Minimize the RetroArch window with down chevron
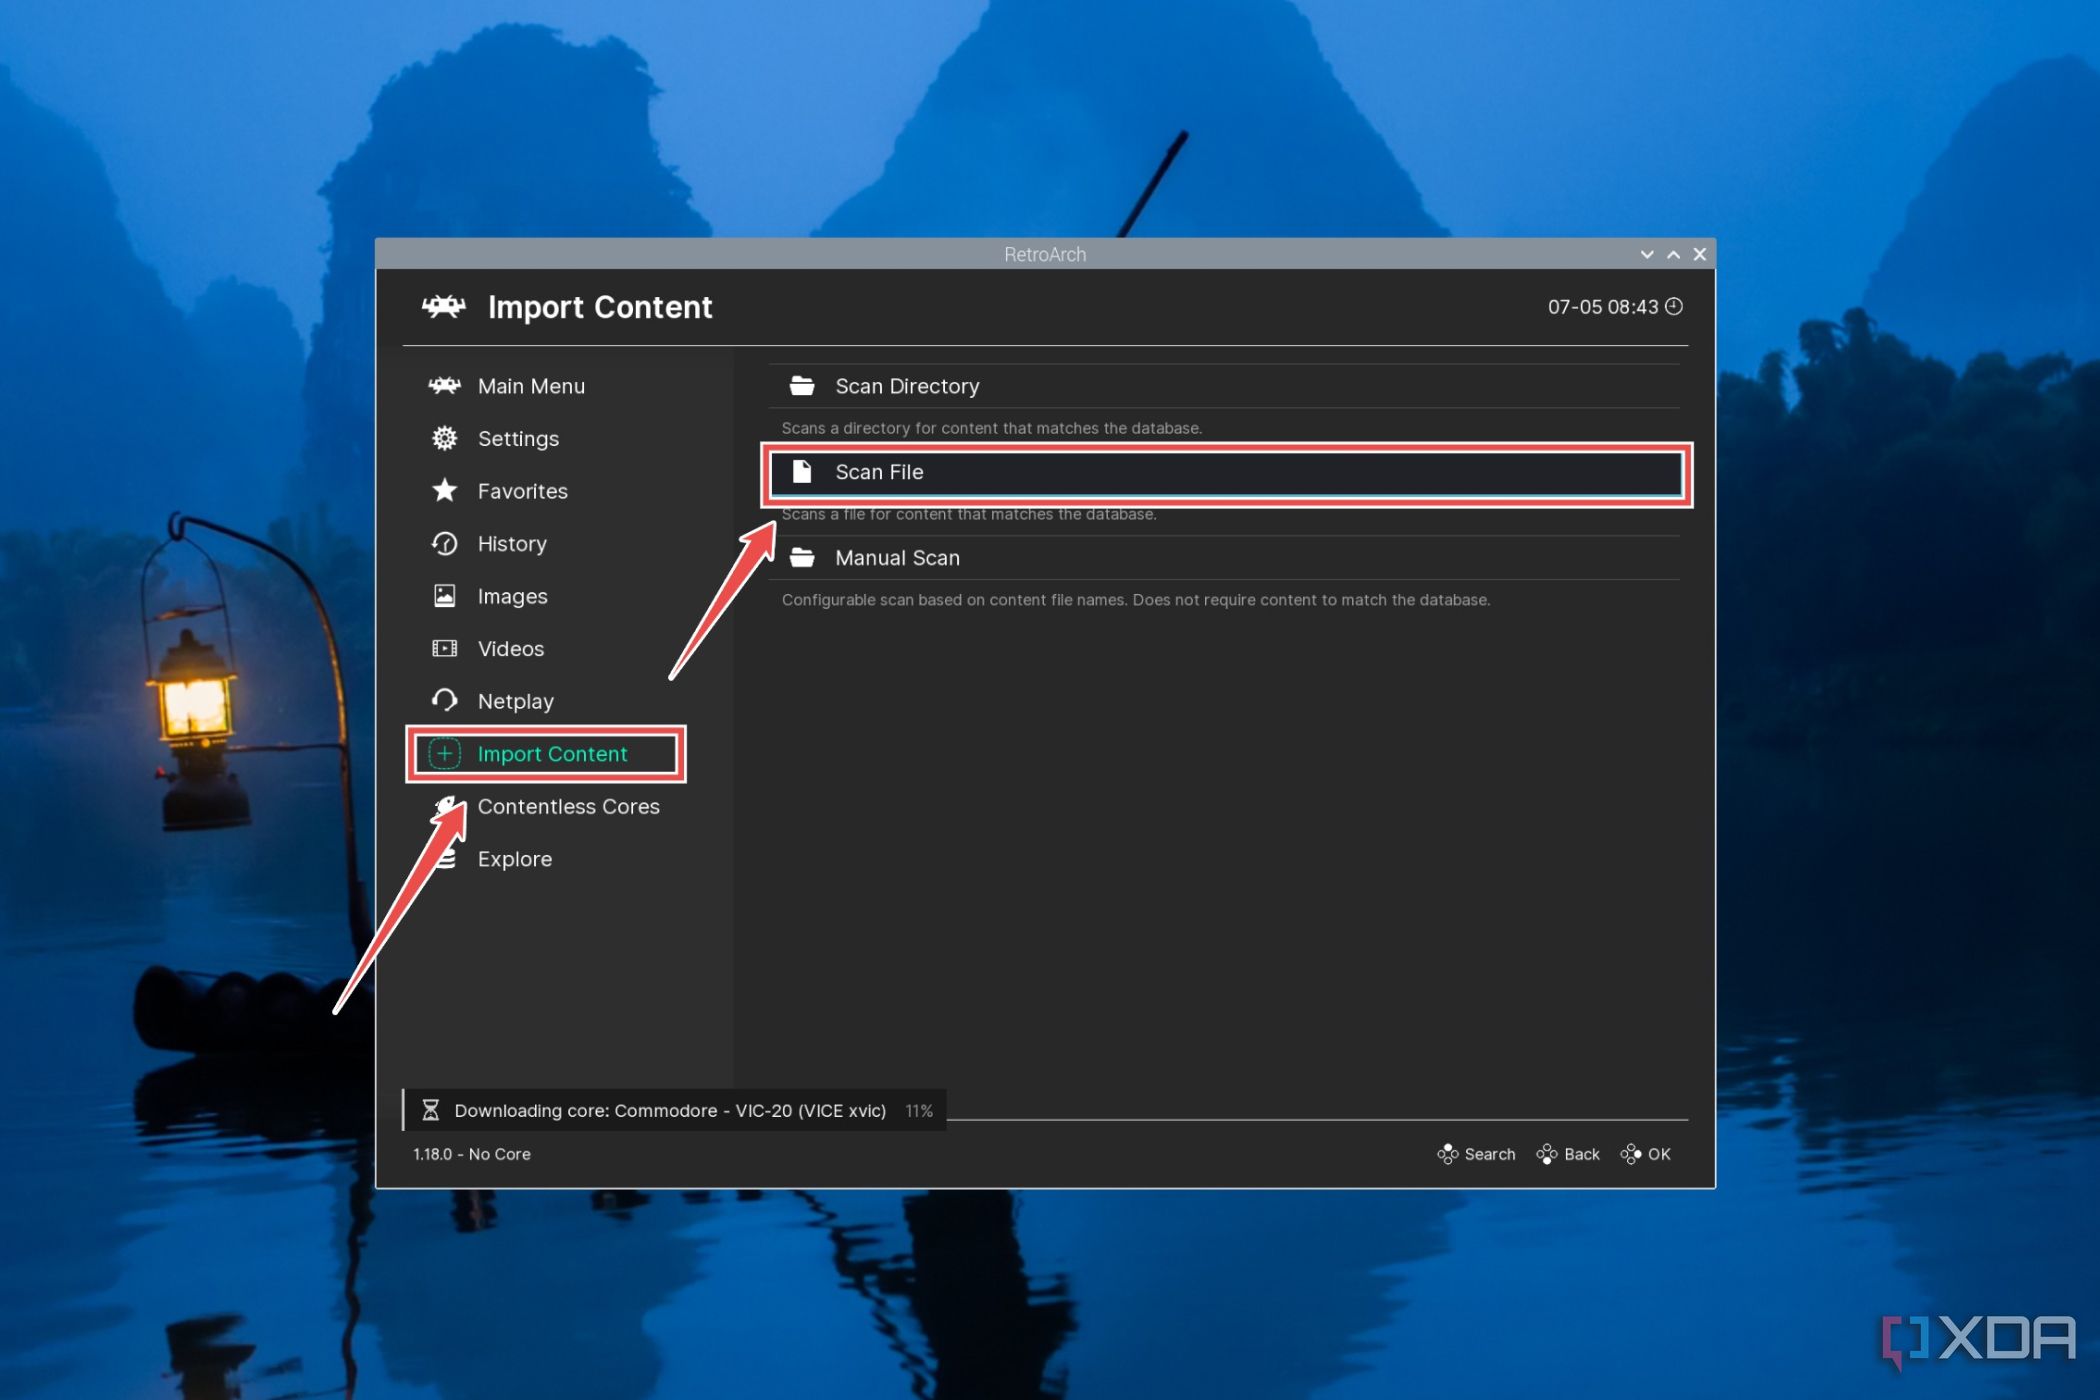Image resolution: width=2100 pixels, height=1400 pixels. point(1647,254)
